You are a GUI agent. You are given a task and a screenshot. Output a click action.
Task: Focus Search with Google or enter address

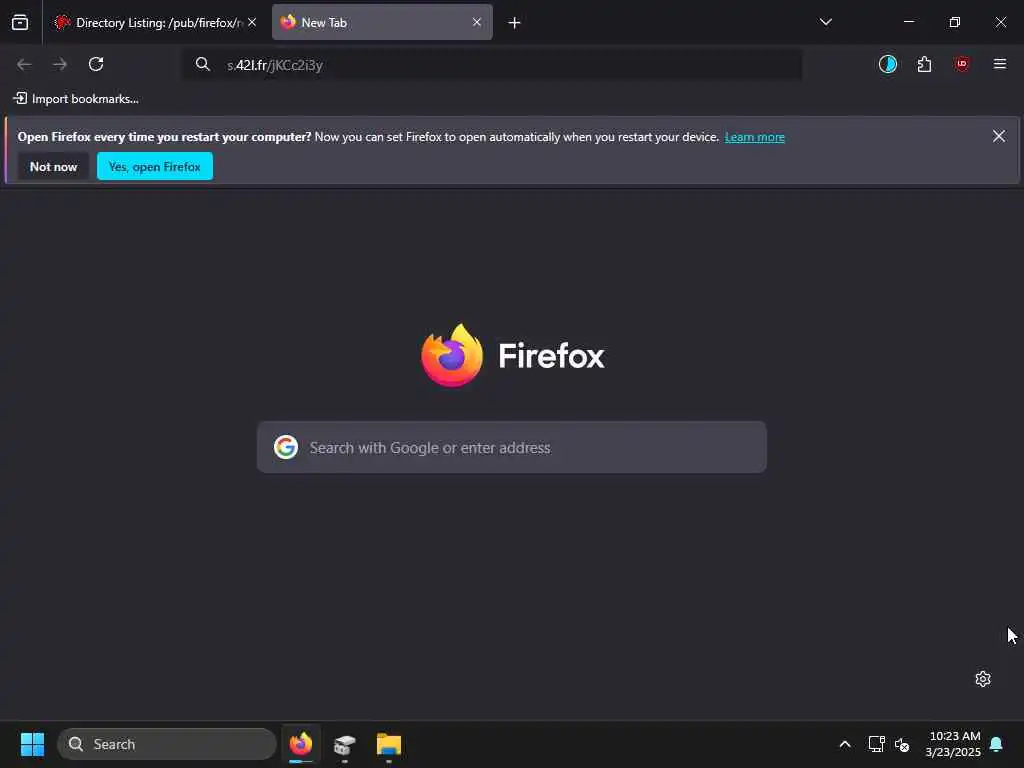[x=511, y=447]
